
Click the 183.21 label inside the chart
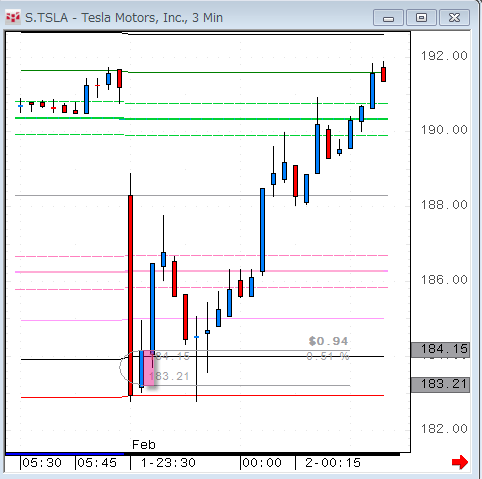(x=169, y=376)
